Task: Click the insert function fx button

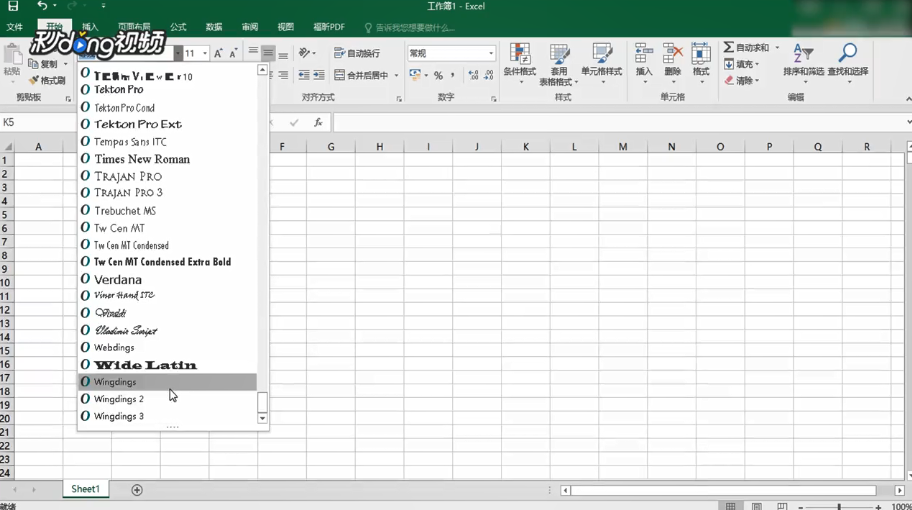Action: (318, 122)
